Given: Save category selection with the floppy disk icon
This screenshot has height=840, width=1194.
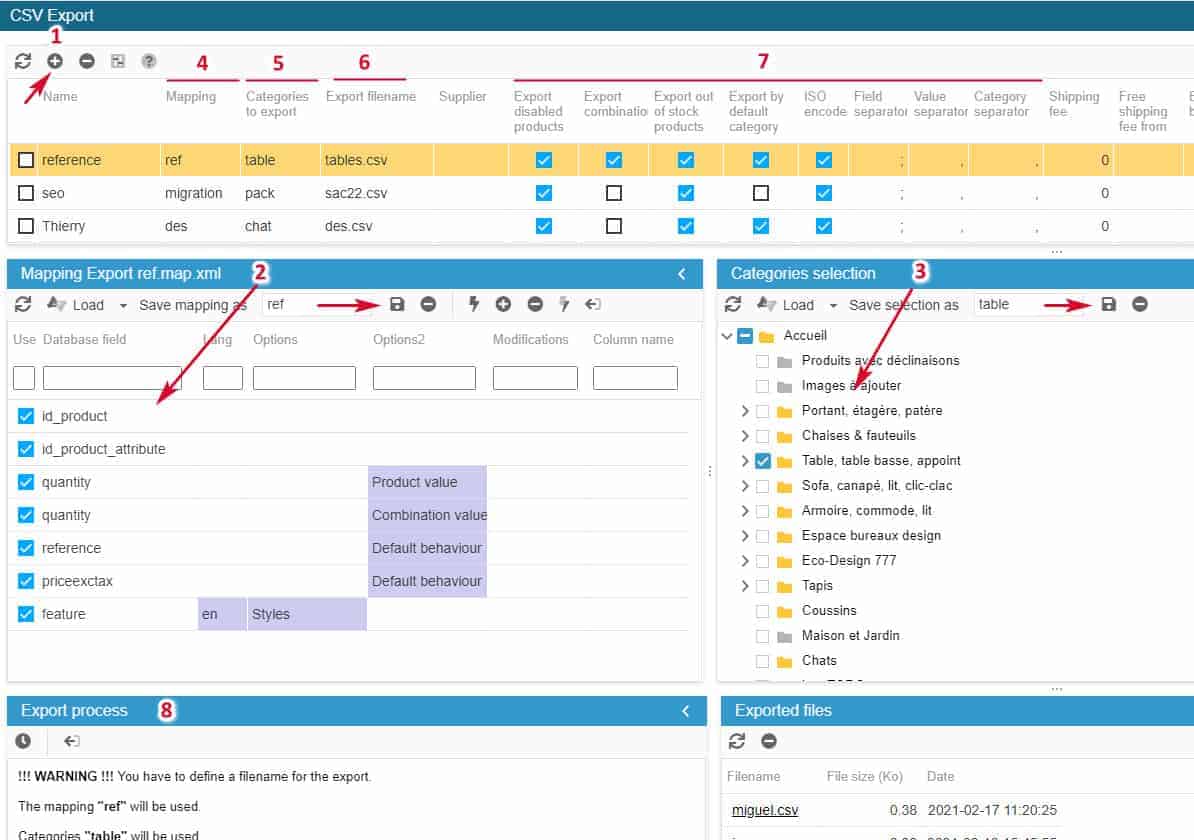Looking at the screenshot, I should (1108, 304).
